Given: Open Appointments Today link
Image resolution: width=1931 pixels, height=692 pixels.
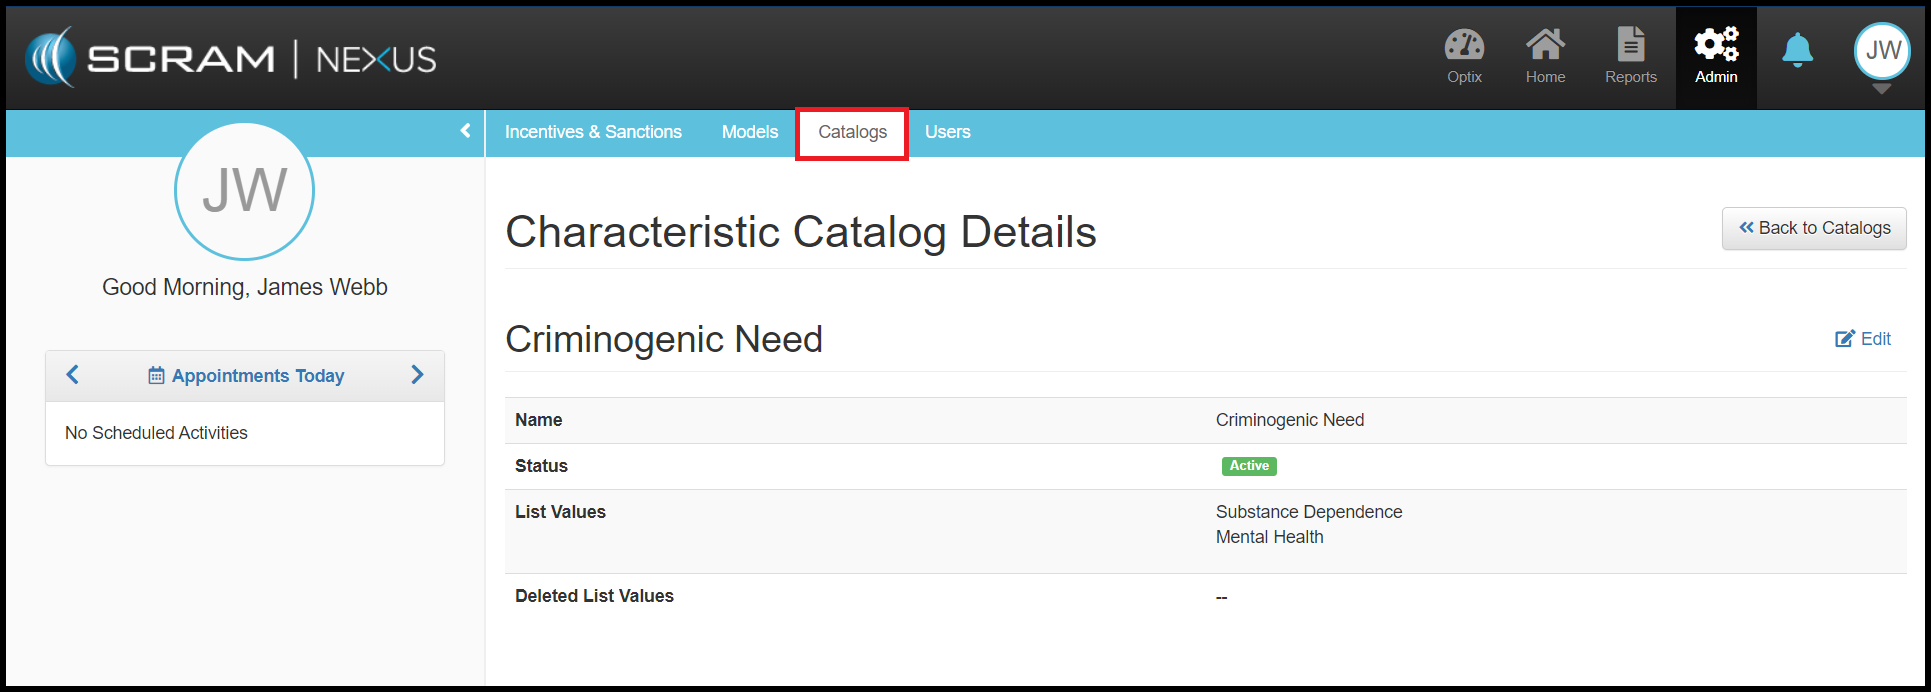Looking at the screenshot, I should click(x=258, y=376).
